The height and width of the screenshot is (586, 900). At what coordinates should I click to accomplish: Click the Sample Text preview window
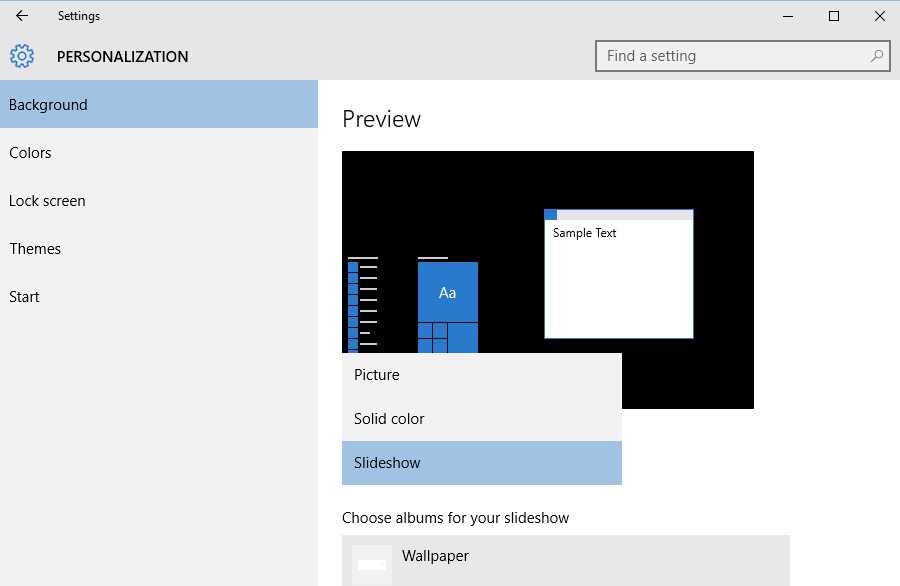click(x=619, y=274)
